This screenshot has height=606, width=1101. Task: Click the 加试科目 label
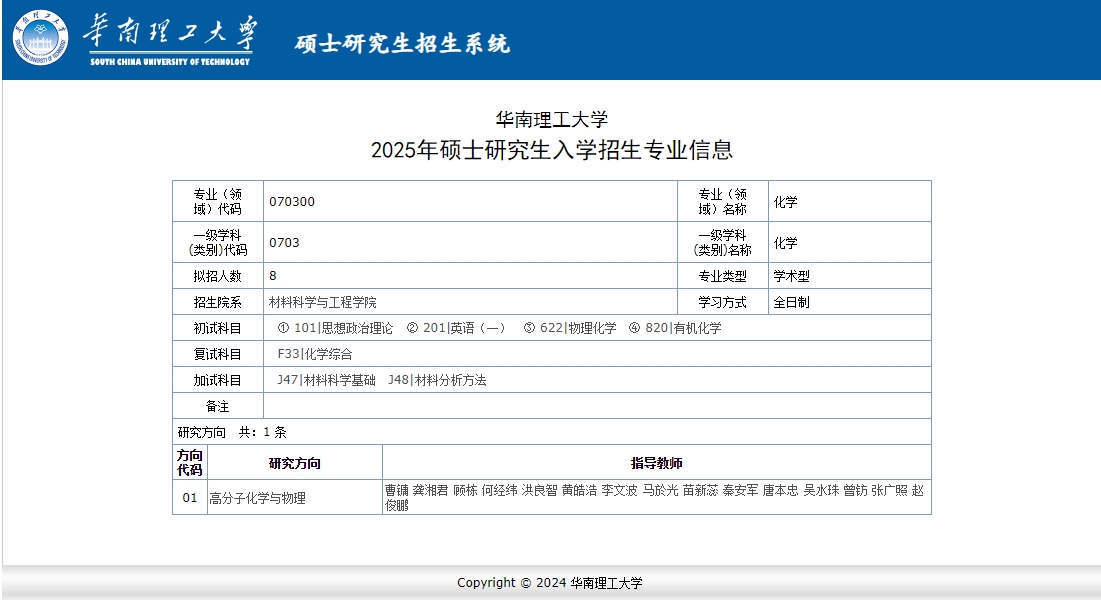218,380
